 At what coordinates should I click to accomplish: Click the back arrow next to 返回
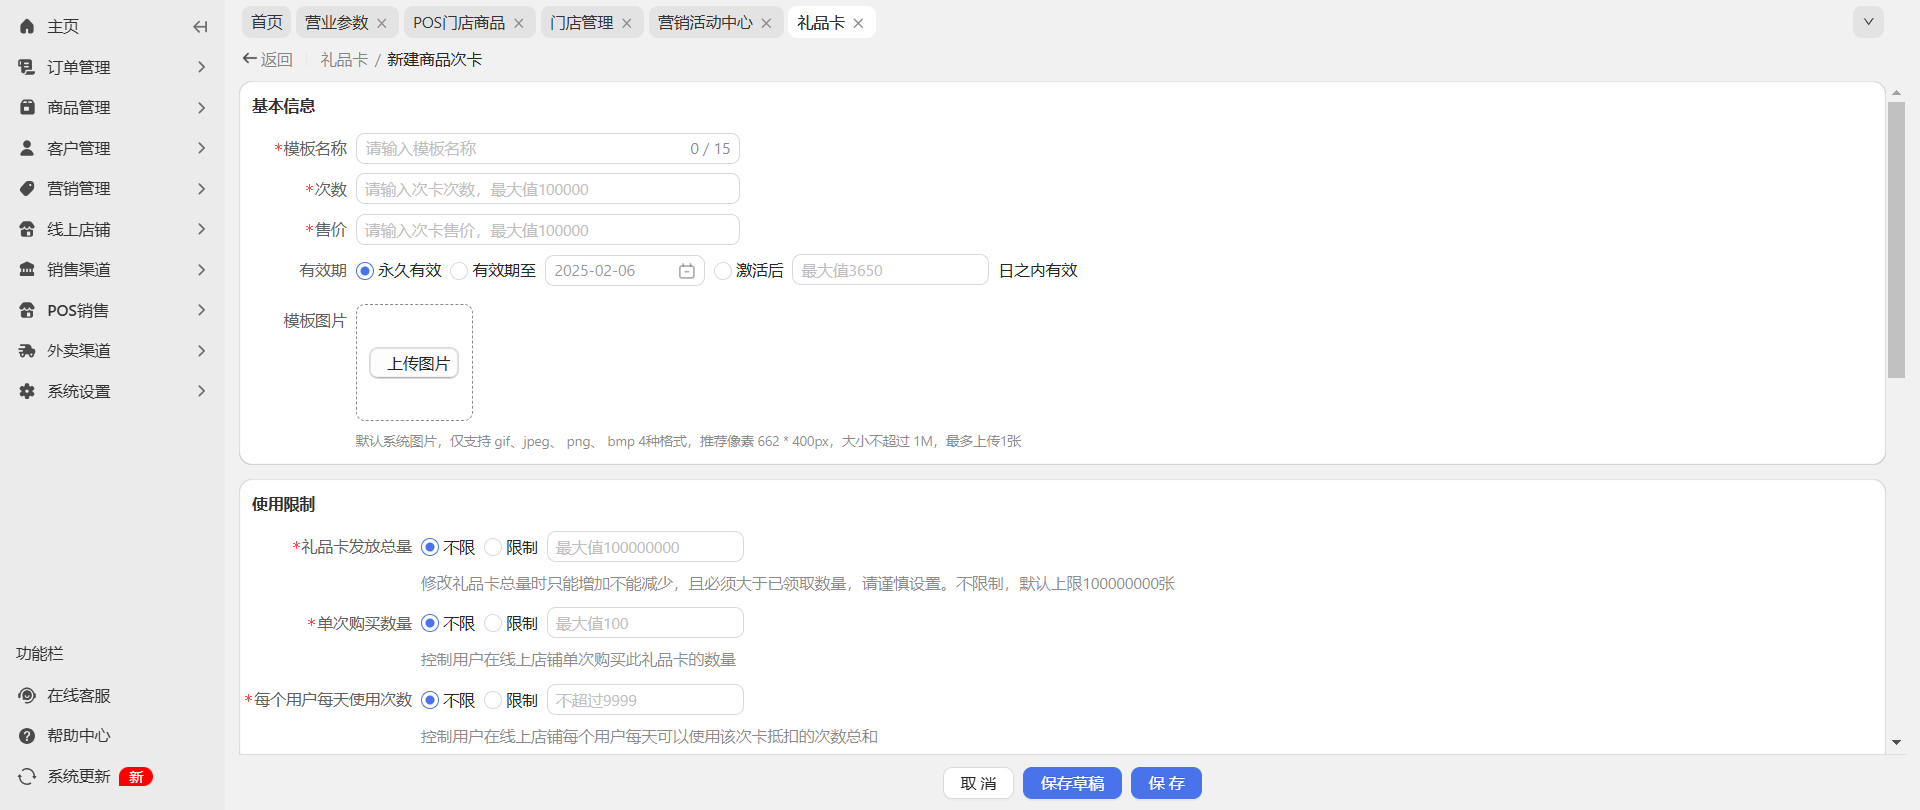click(250, 59)
